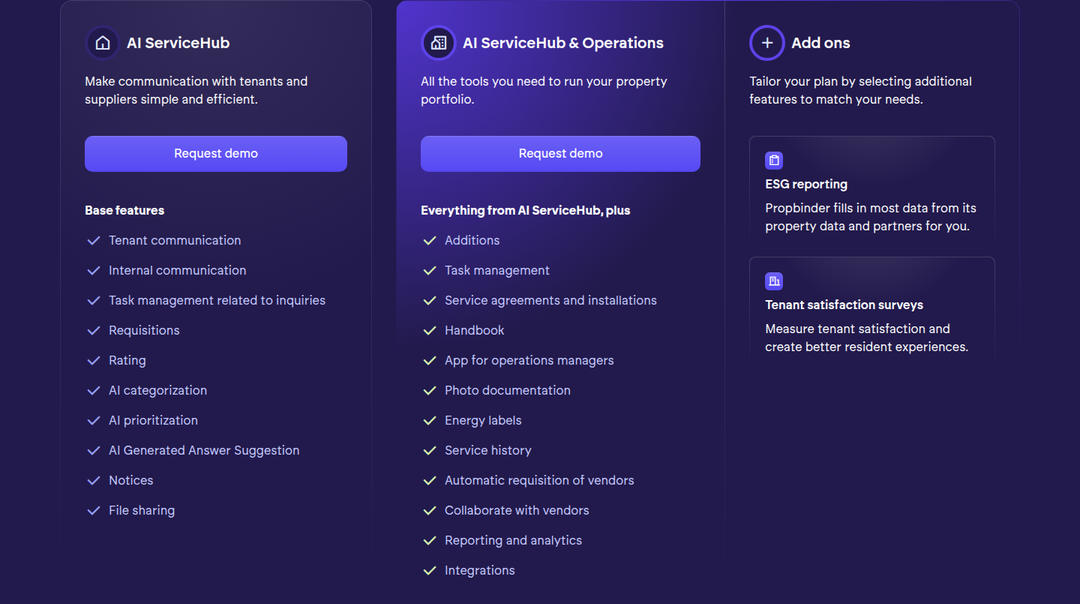Click the 'Rating' feature text
Screen dimensions: 1080x604
[x=127, y=360]
